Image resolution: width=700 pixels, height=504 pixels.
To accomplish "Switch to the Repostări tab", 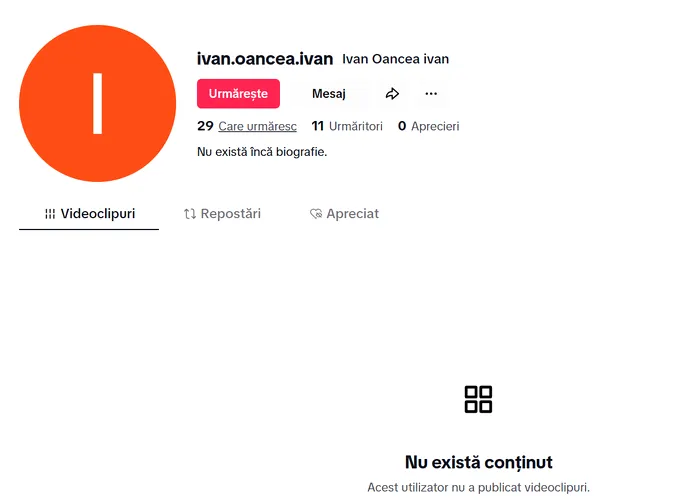I will [223, 214].
